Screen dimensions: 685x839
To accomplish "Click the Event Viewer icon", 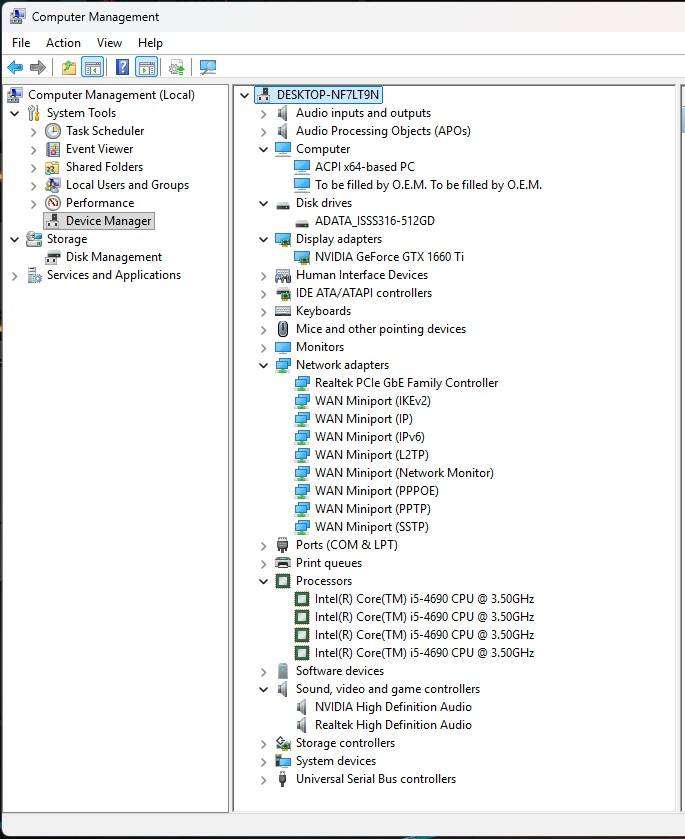I will (53, 149).
